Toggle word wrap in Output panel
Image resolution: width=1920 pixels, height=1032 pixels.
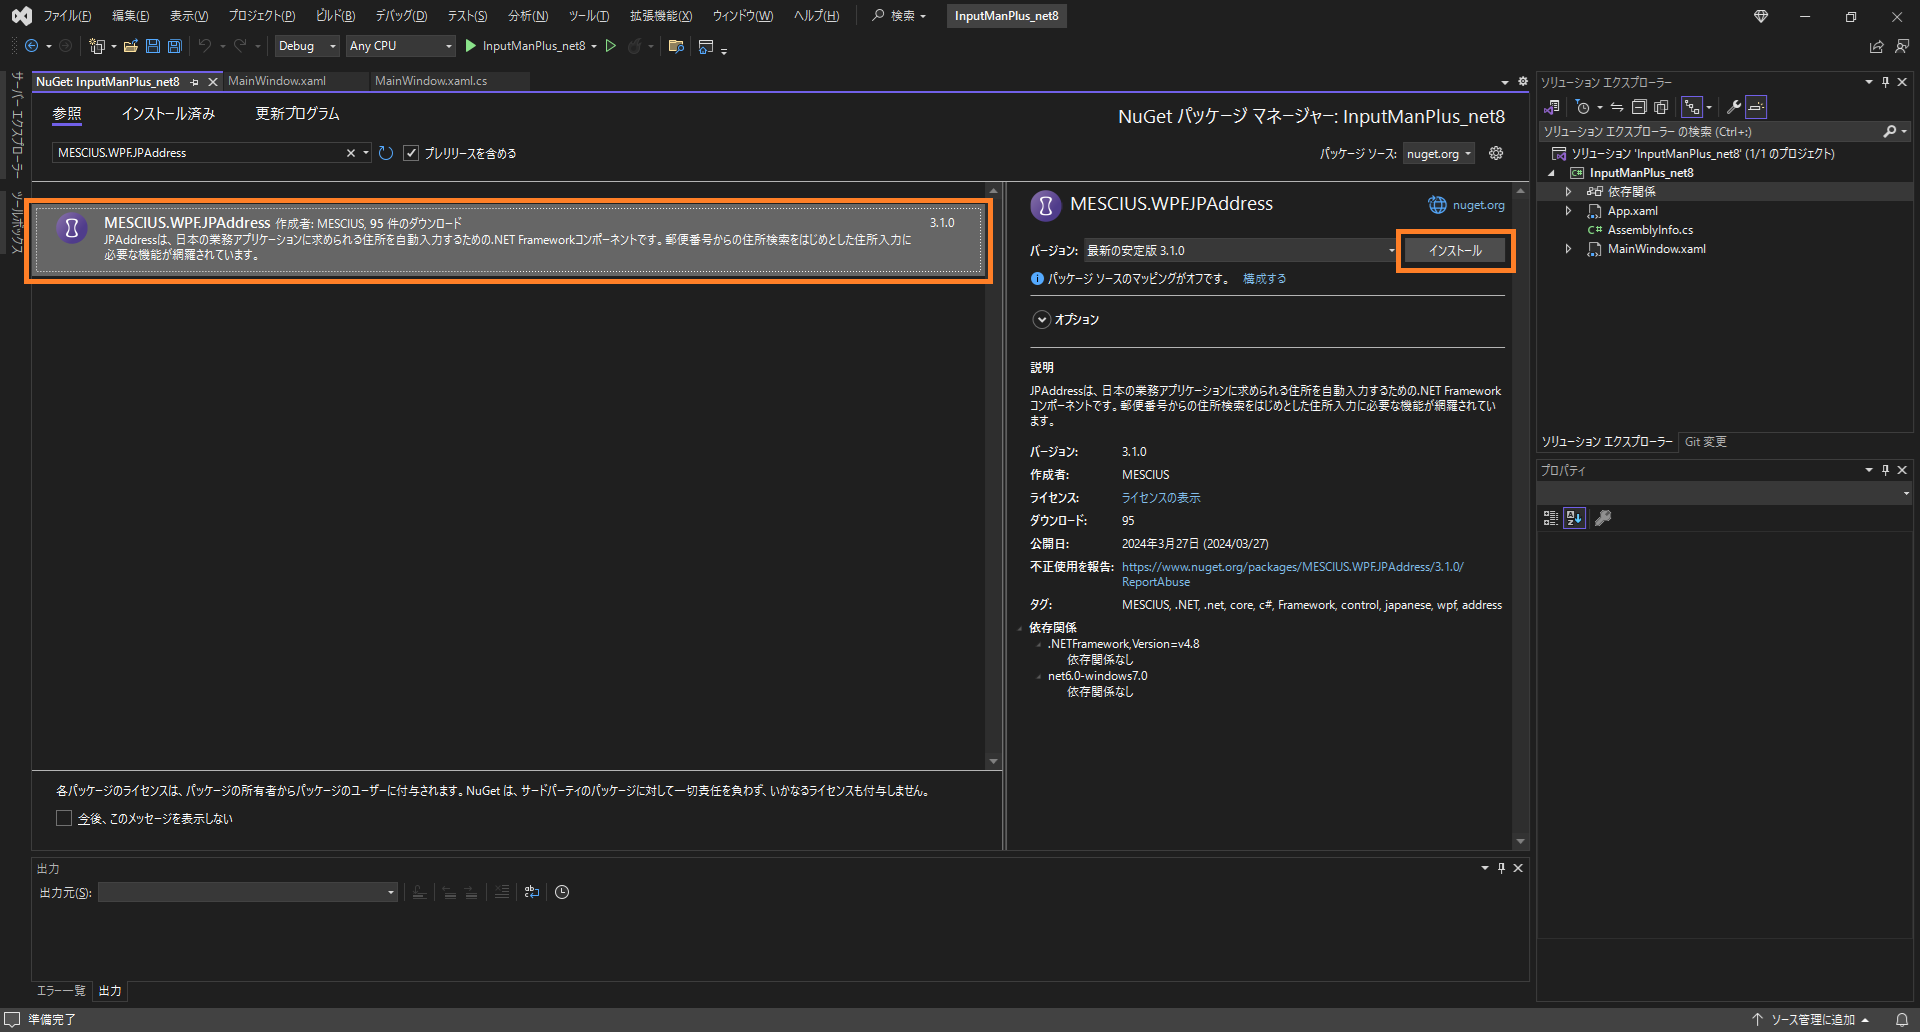tap(532, 892)
